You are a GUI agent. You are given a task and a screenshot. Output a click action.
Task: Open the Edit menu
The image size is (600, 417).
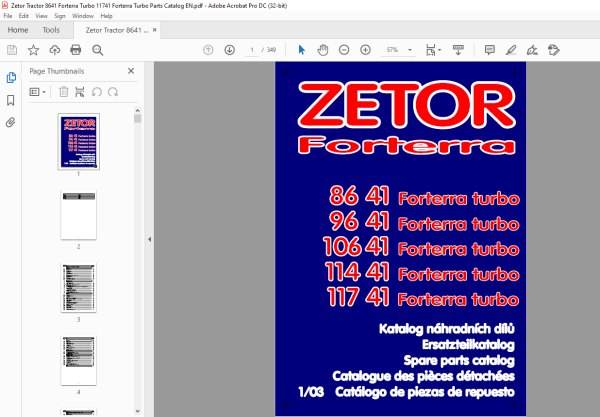coord(24,16)
